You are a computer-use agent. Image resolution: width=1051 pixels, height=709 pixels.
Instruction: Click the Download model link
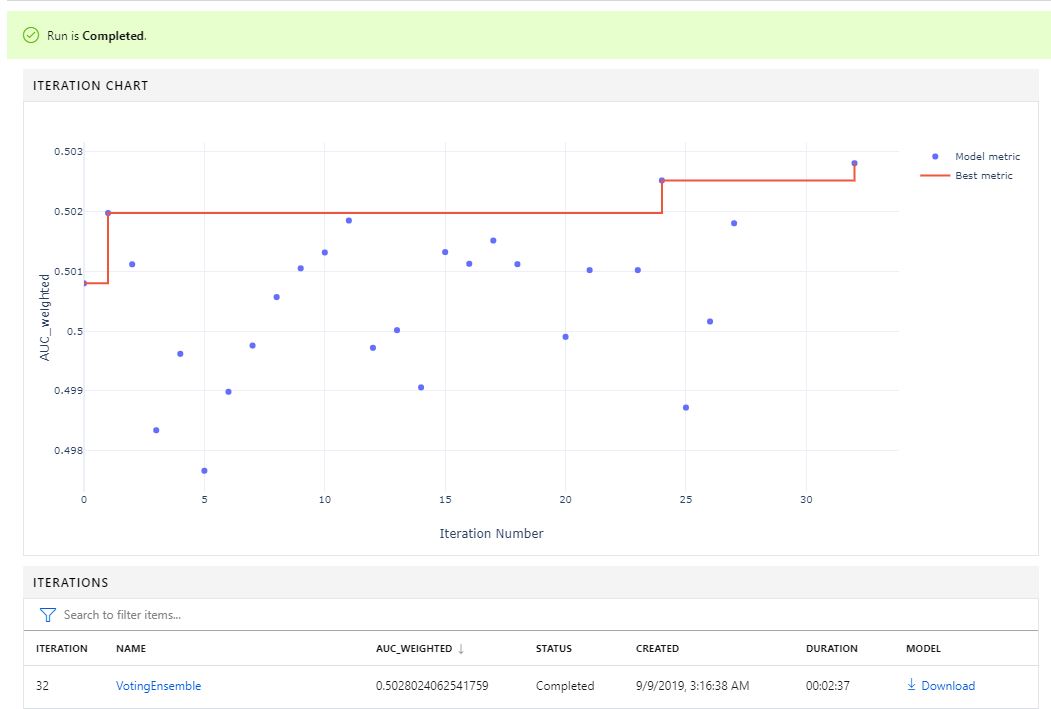click(x=948, y=686)
